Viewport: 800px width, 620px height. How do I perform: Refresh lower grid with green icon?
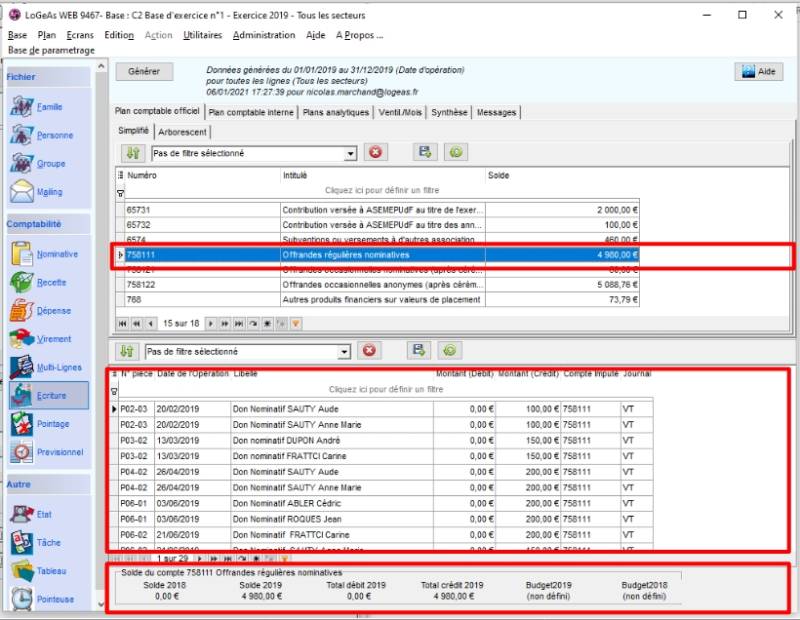[450, 350]
